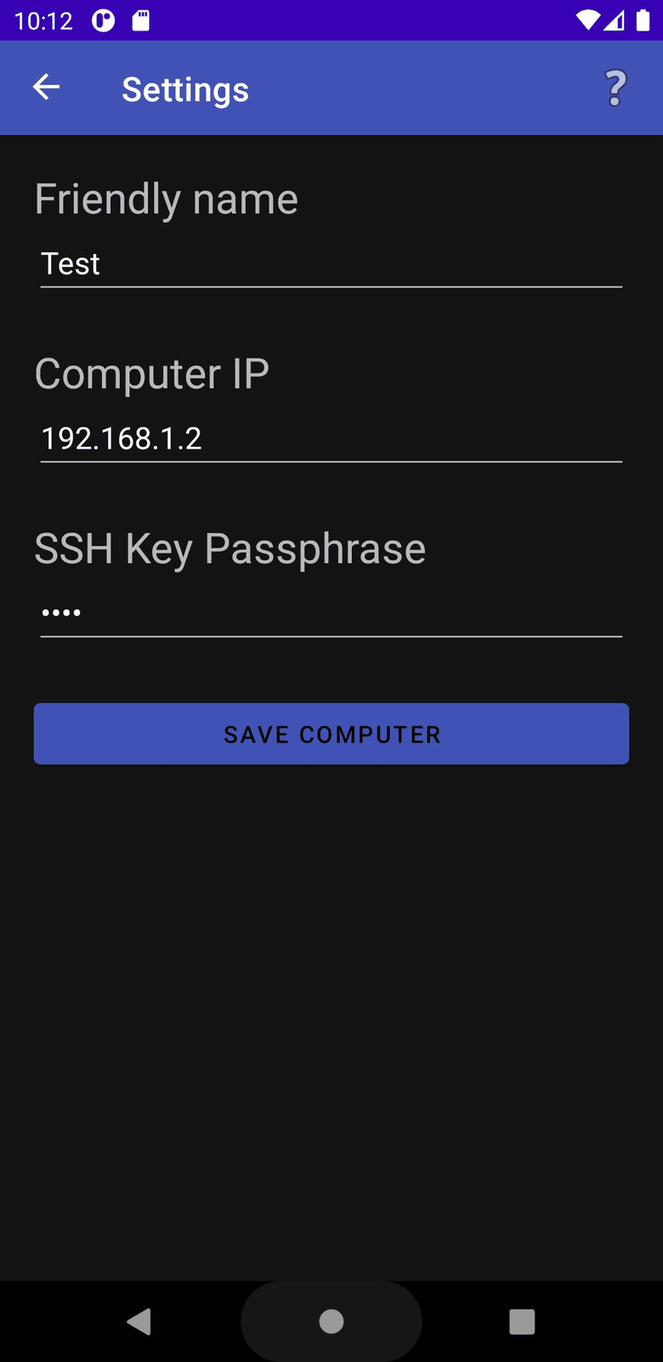This screenshot has height=1362, width=663.
Task: Place cursor after 192.168.1.2
Action: point(210,438)
